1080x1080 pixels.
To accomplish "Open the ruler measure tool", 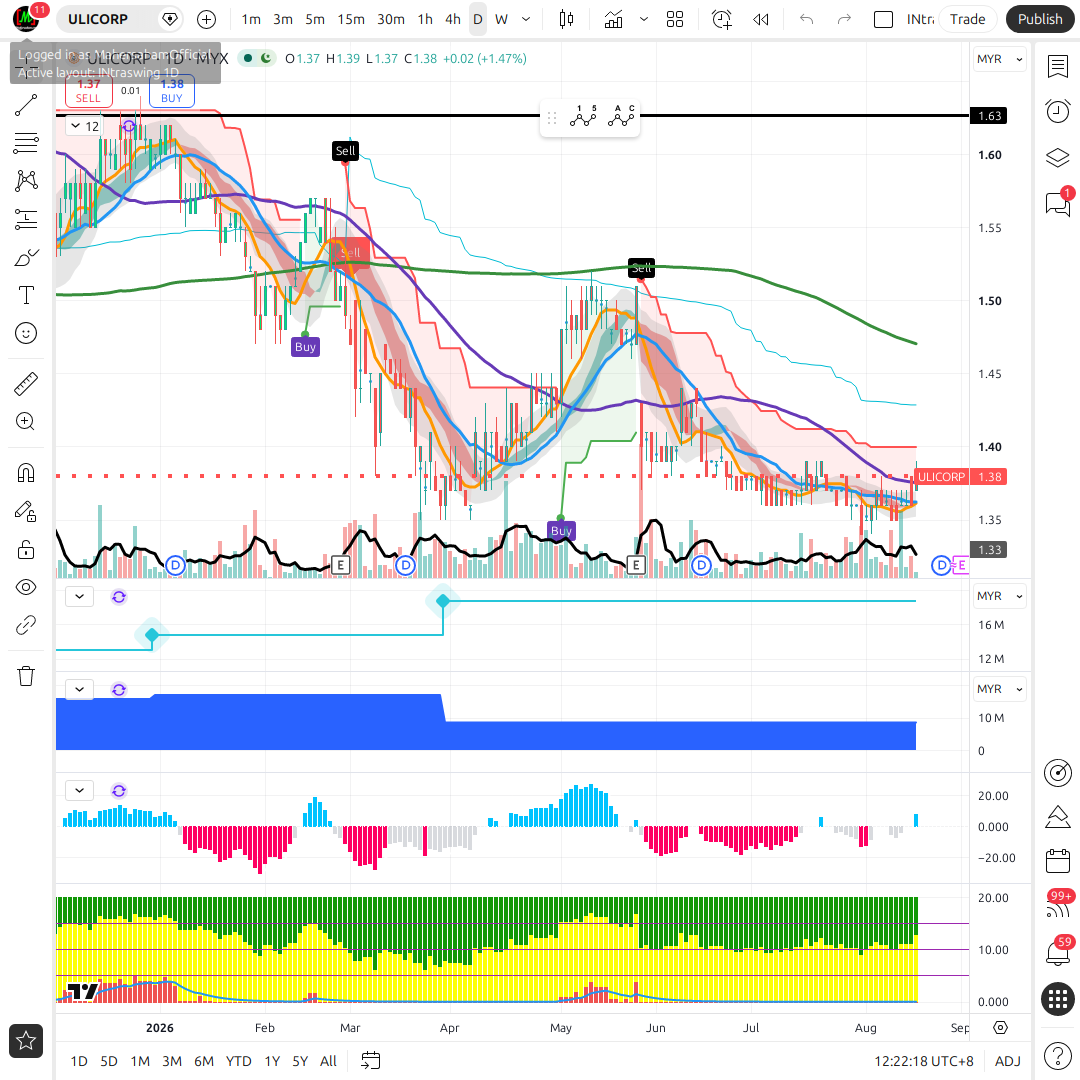I will [25, 384].
